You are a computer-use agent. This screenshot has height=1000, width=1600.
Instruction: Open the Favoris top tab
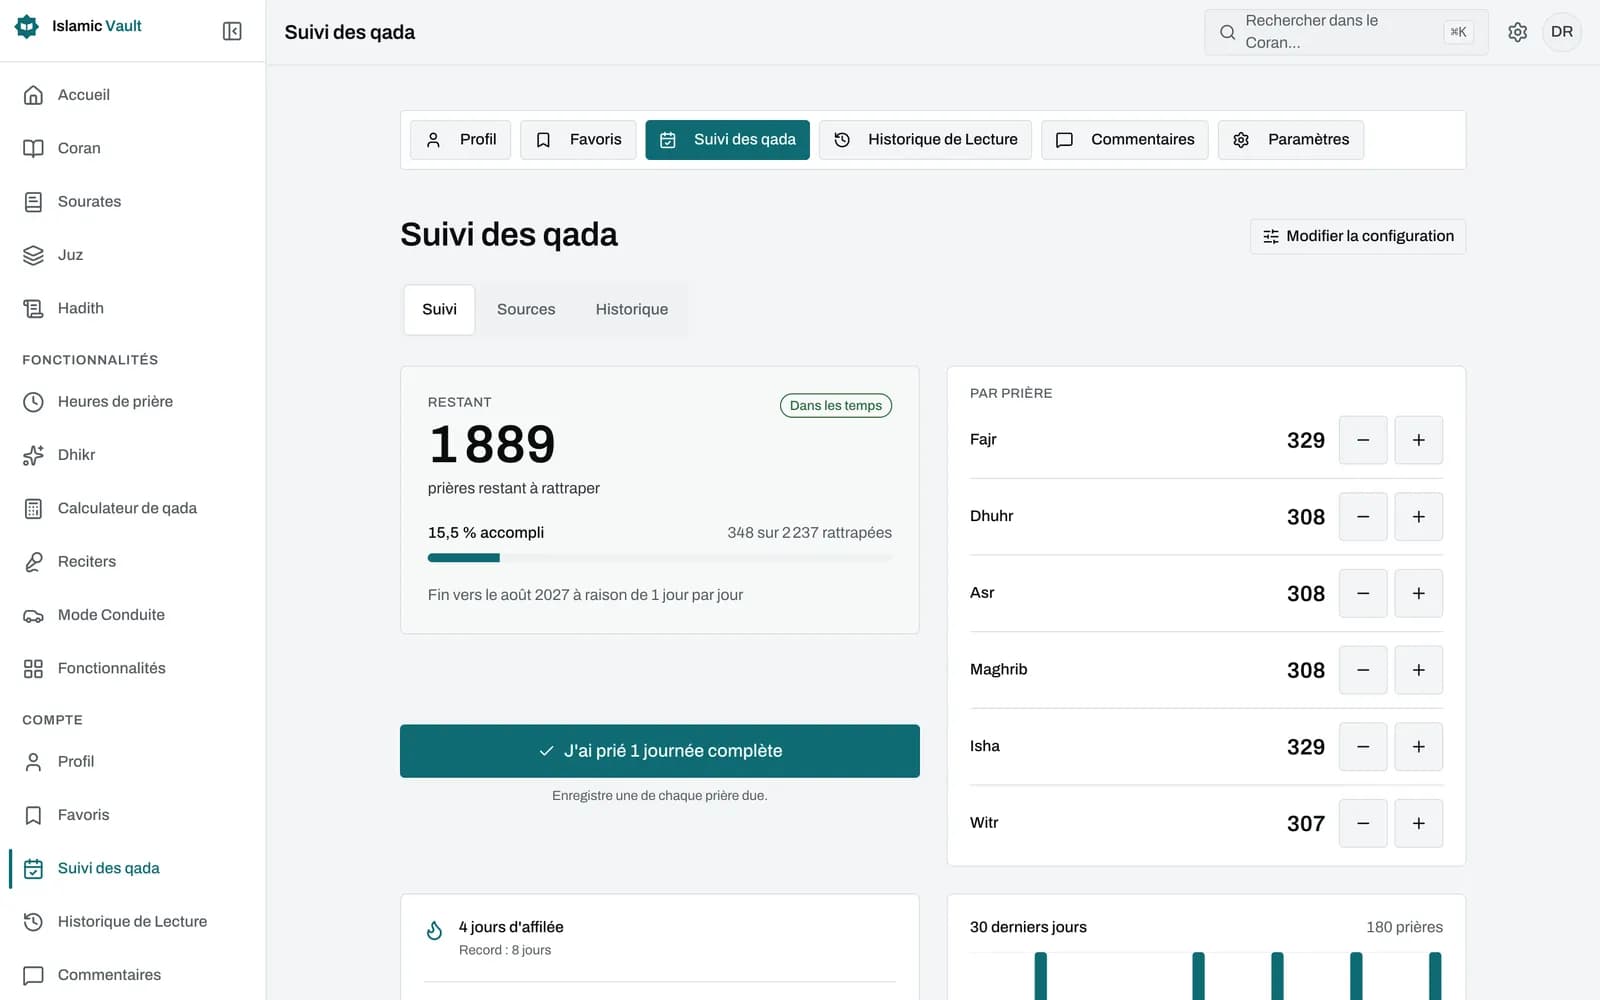click(578, 140)
